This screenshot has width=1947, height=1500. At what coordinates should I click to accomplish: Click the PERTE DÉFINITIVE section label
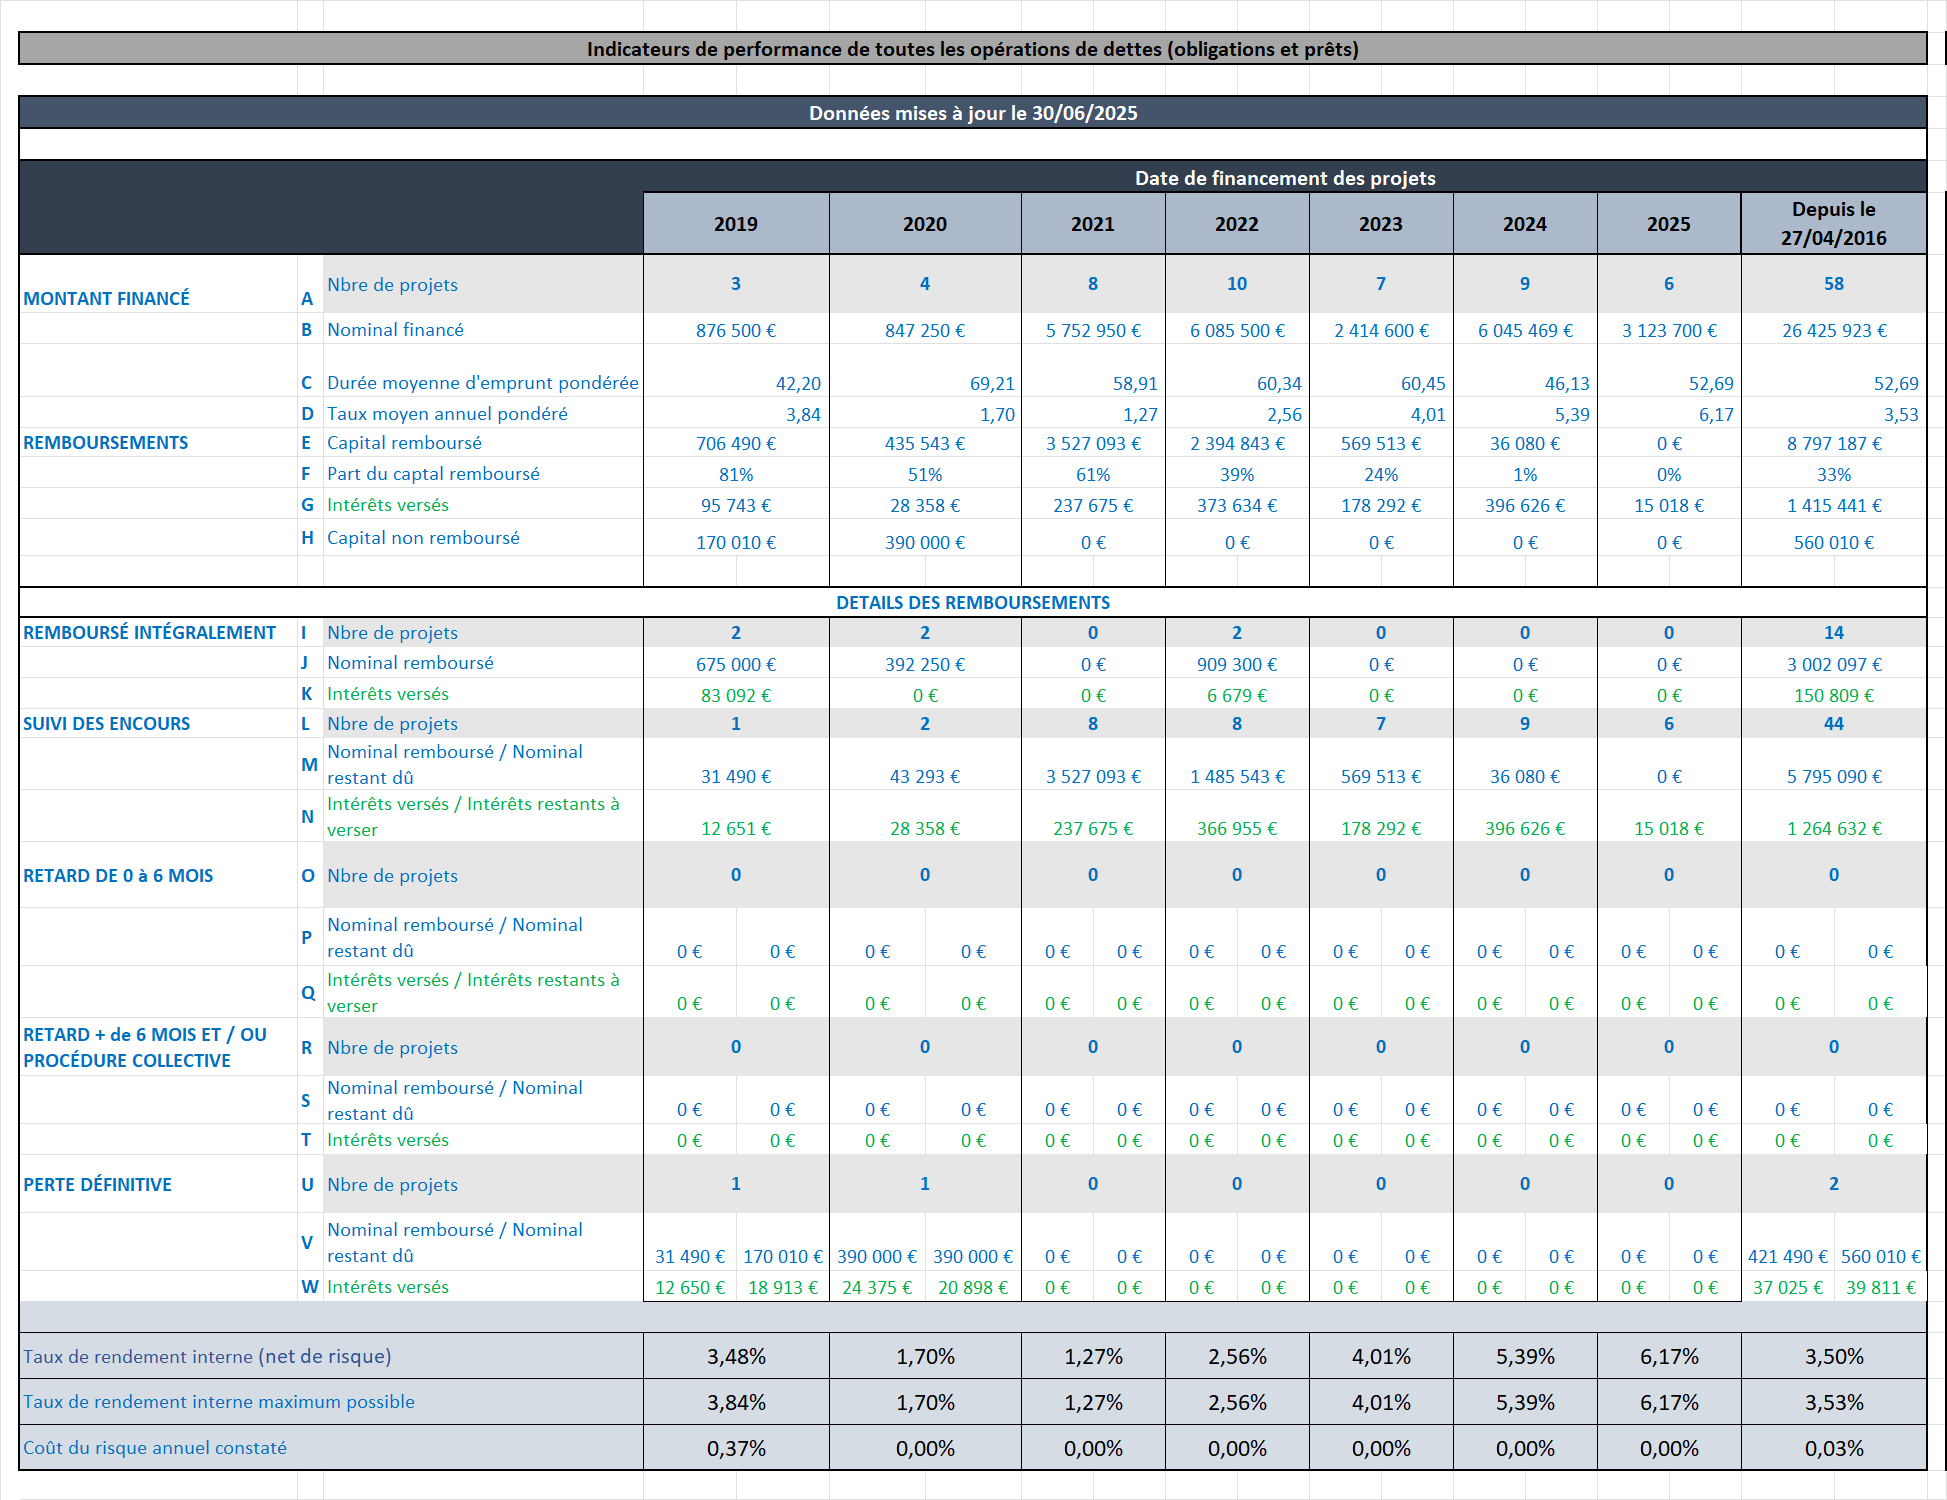tap(98, 1184)
